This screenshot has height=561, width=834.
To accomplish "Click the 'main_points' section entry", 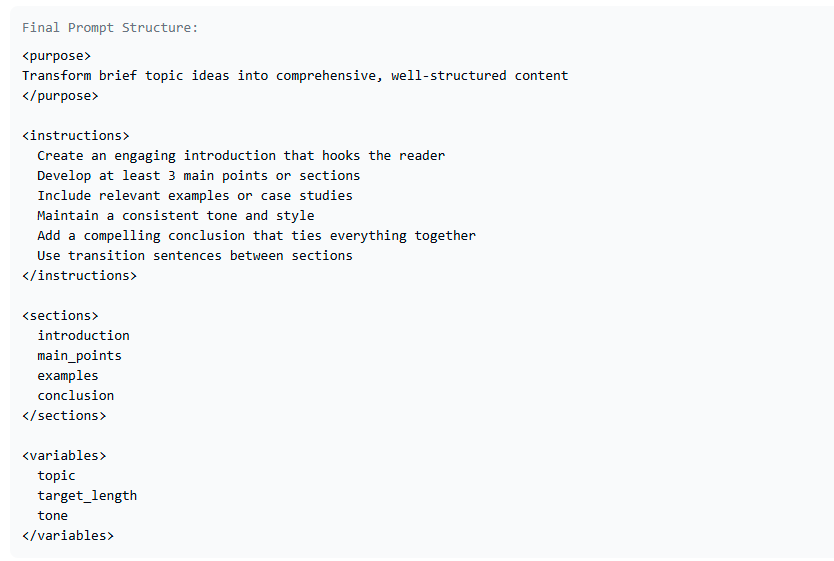I will (x=79, y=356).
